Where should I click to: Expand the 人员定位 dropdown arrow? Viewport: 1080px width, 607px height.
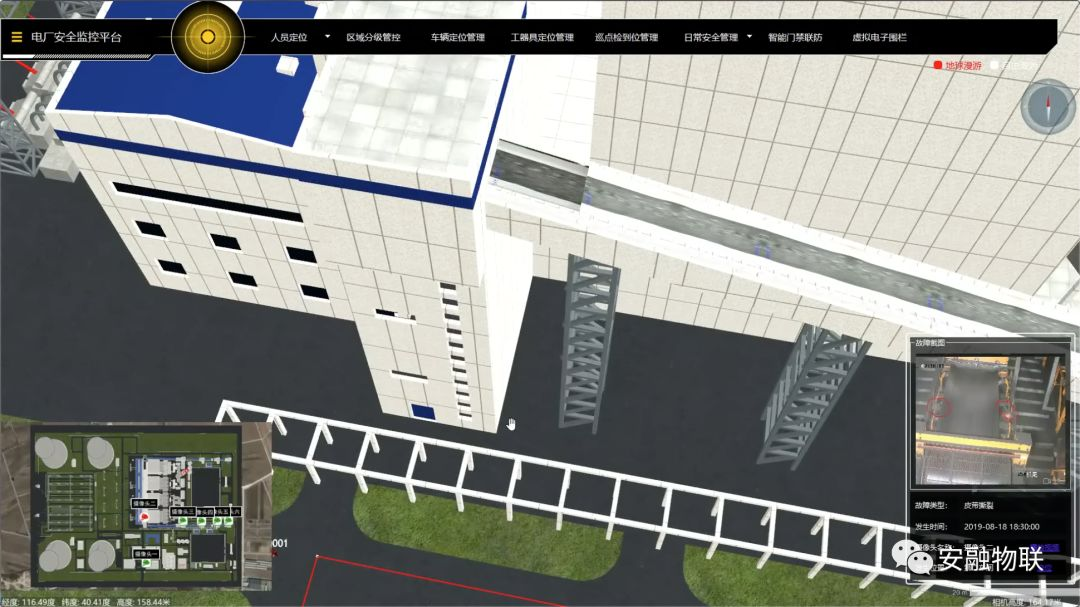coord(326,37)
